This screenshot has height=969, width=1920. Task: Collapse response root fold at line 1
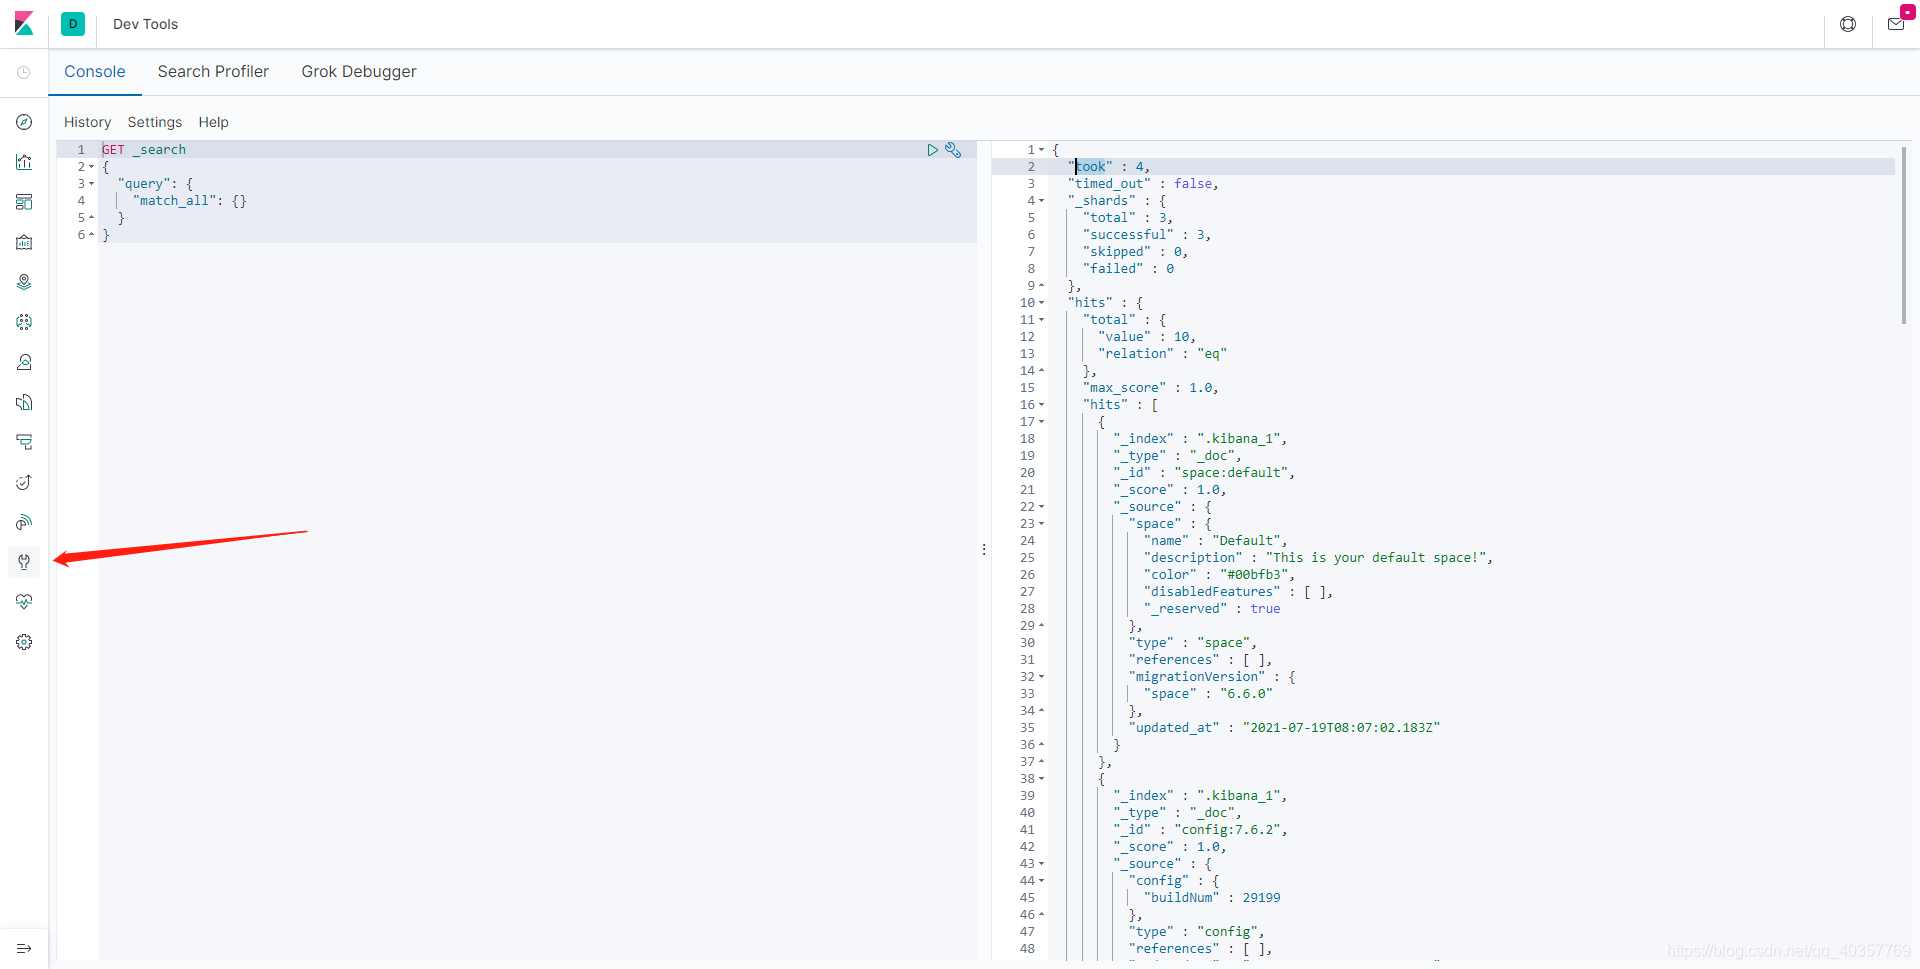click(x=1041, y=150)
